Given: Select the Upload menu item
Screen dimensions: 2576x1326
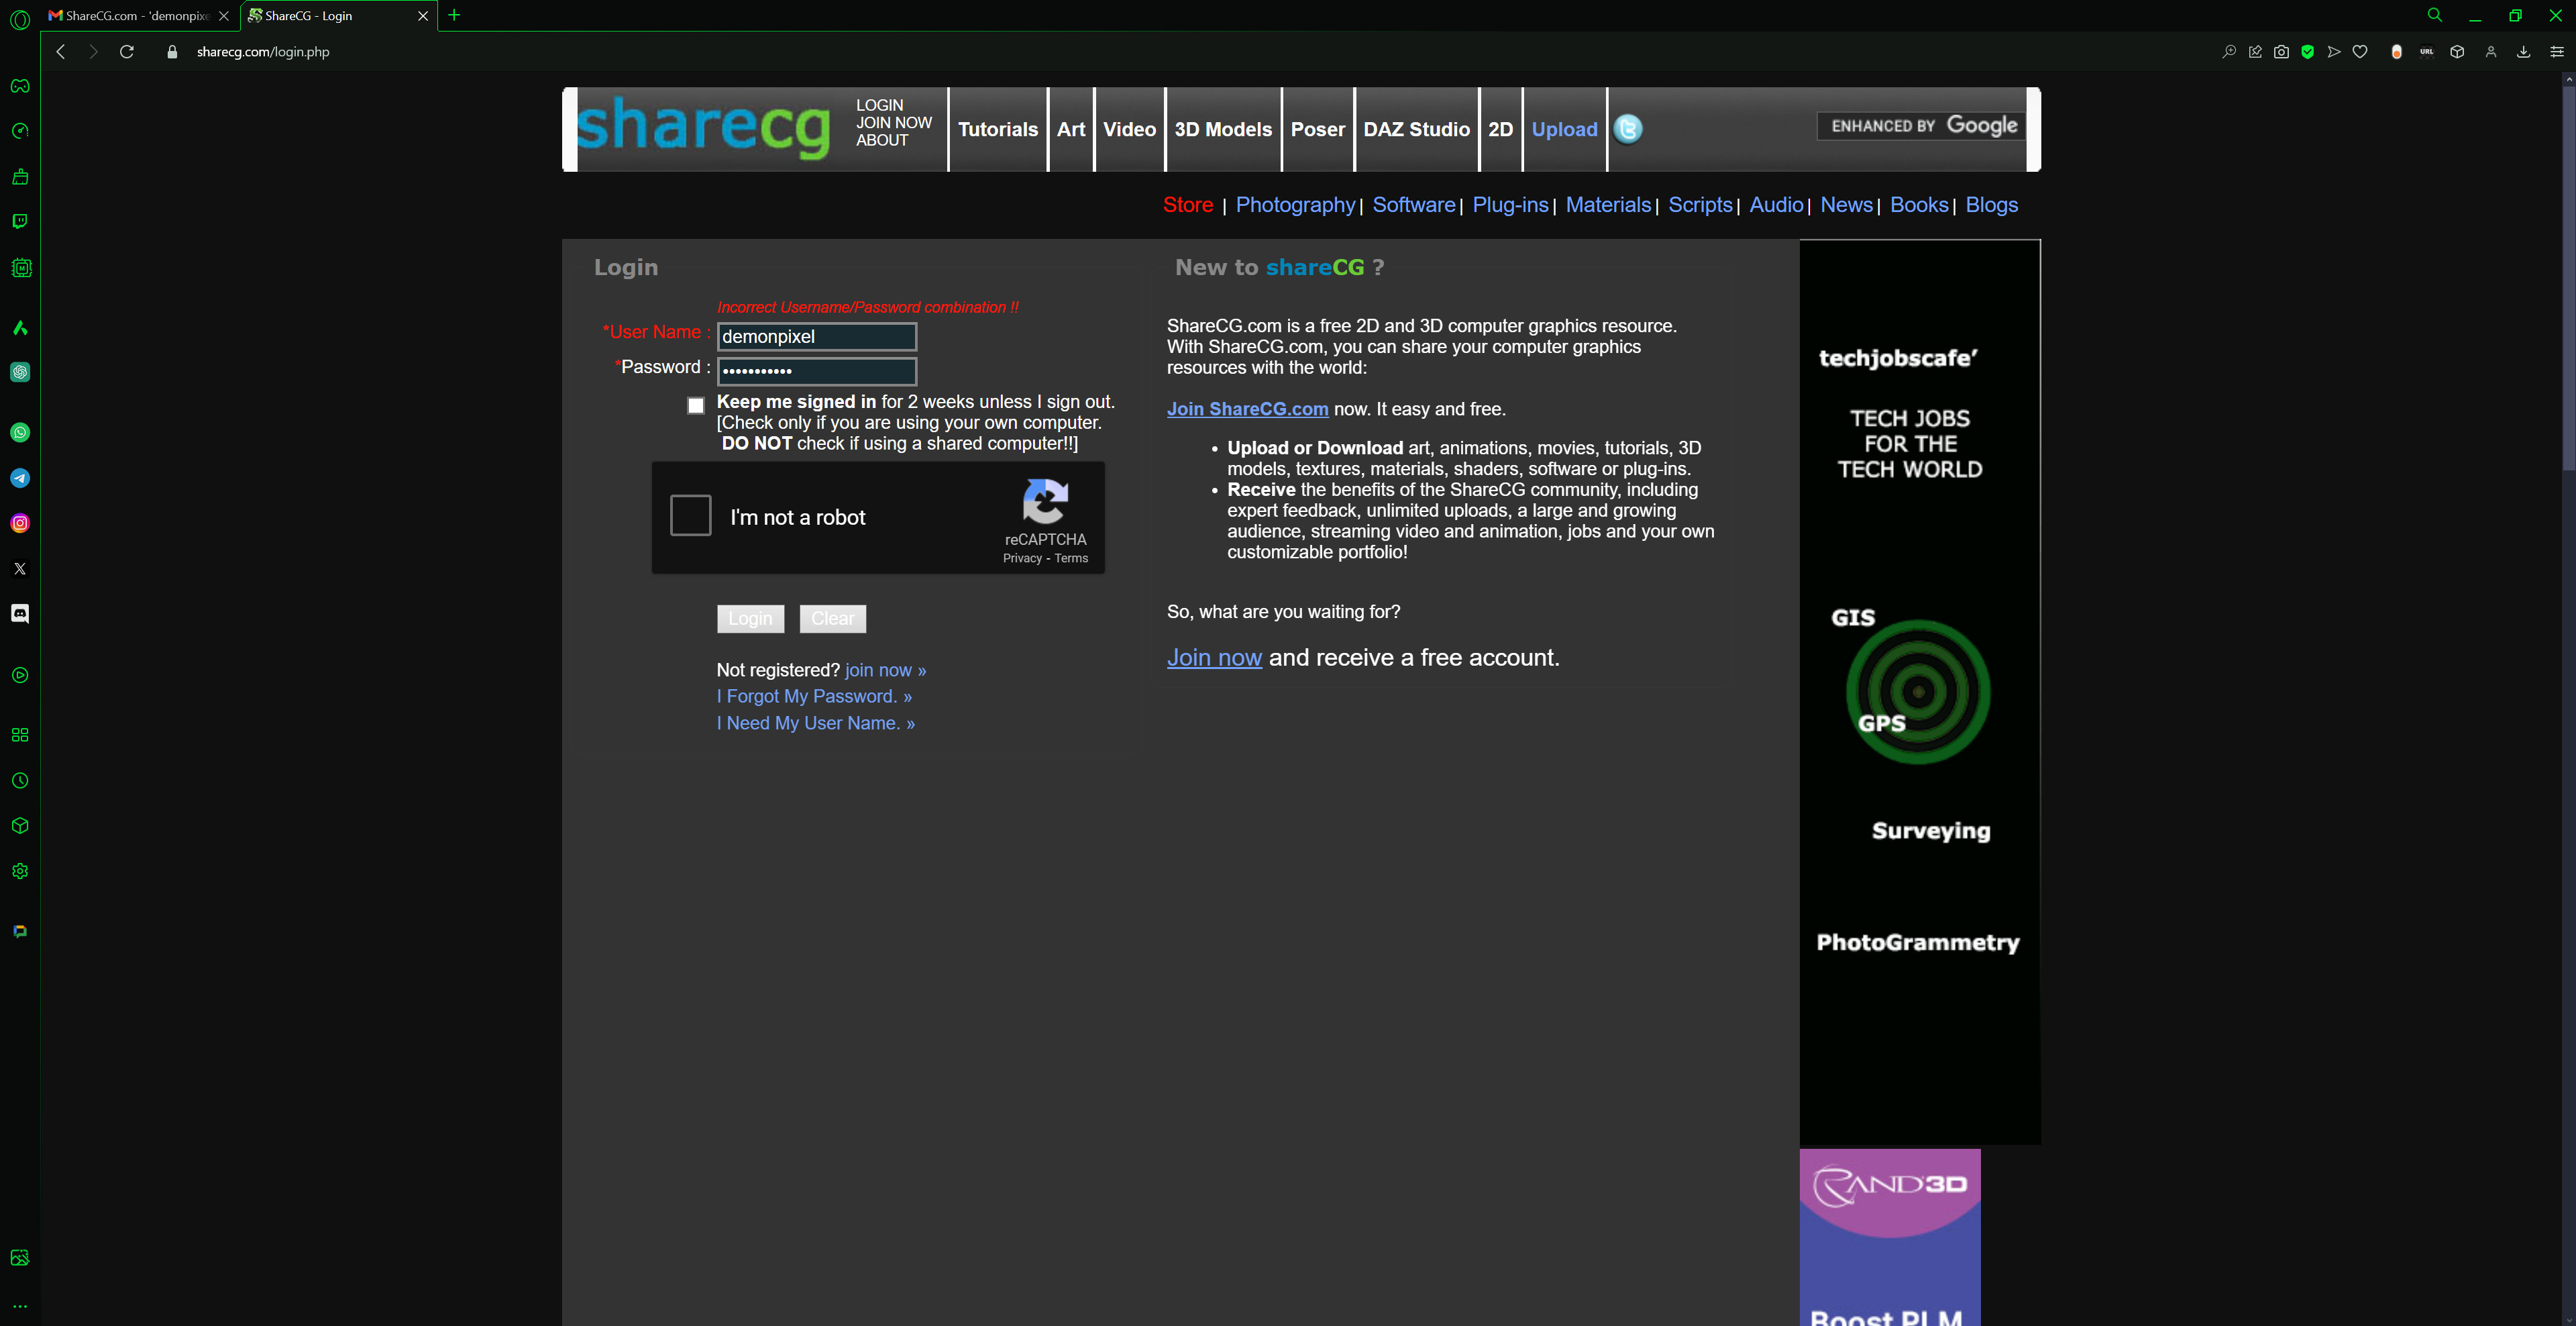Looking at the screenshot, I should pyautogui.click(x=1564, y=129).
